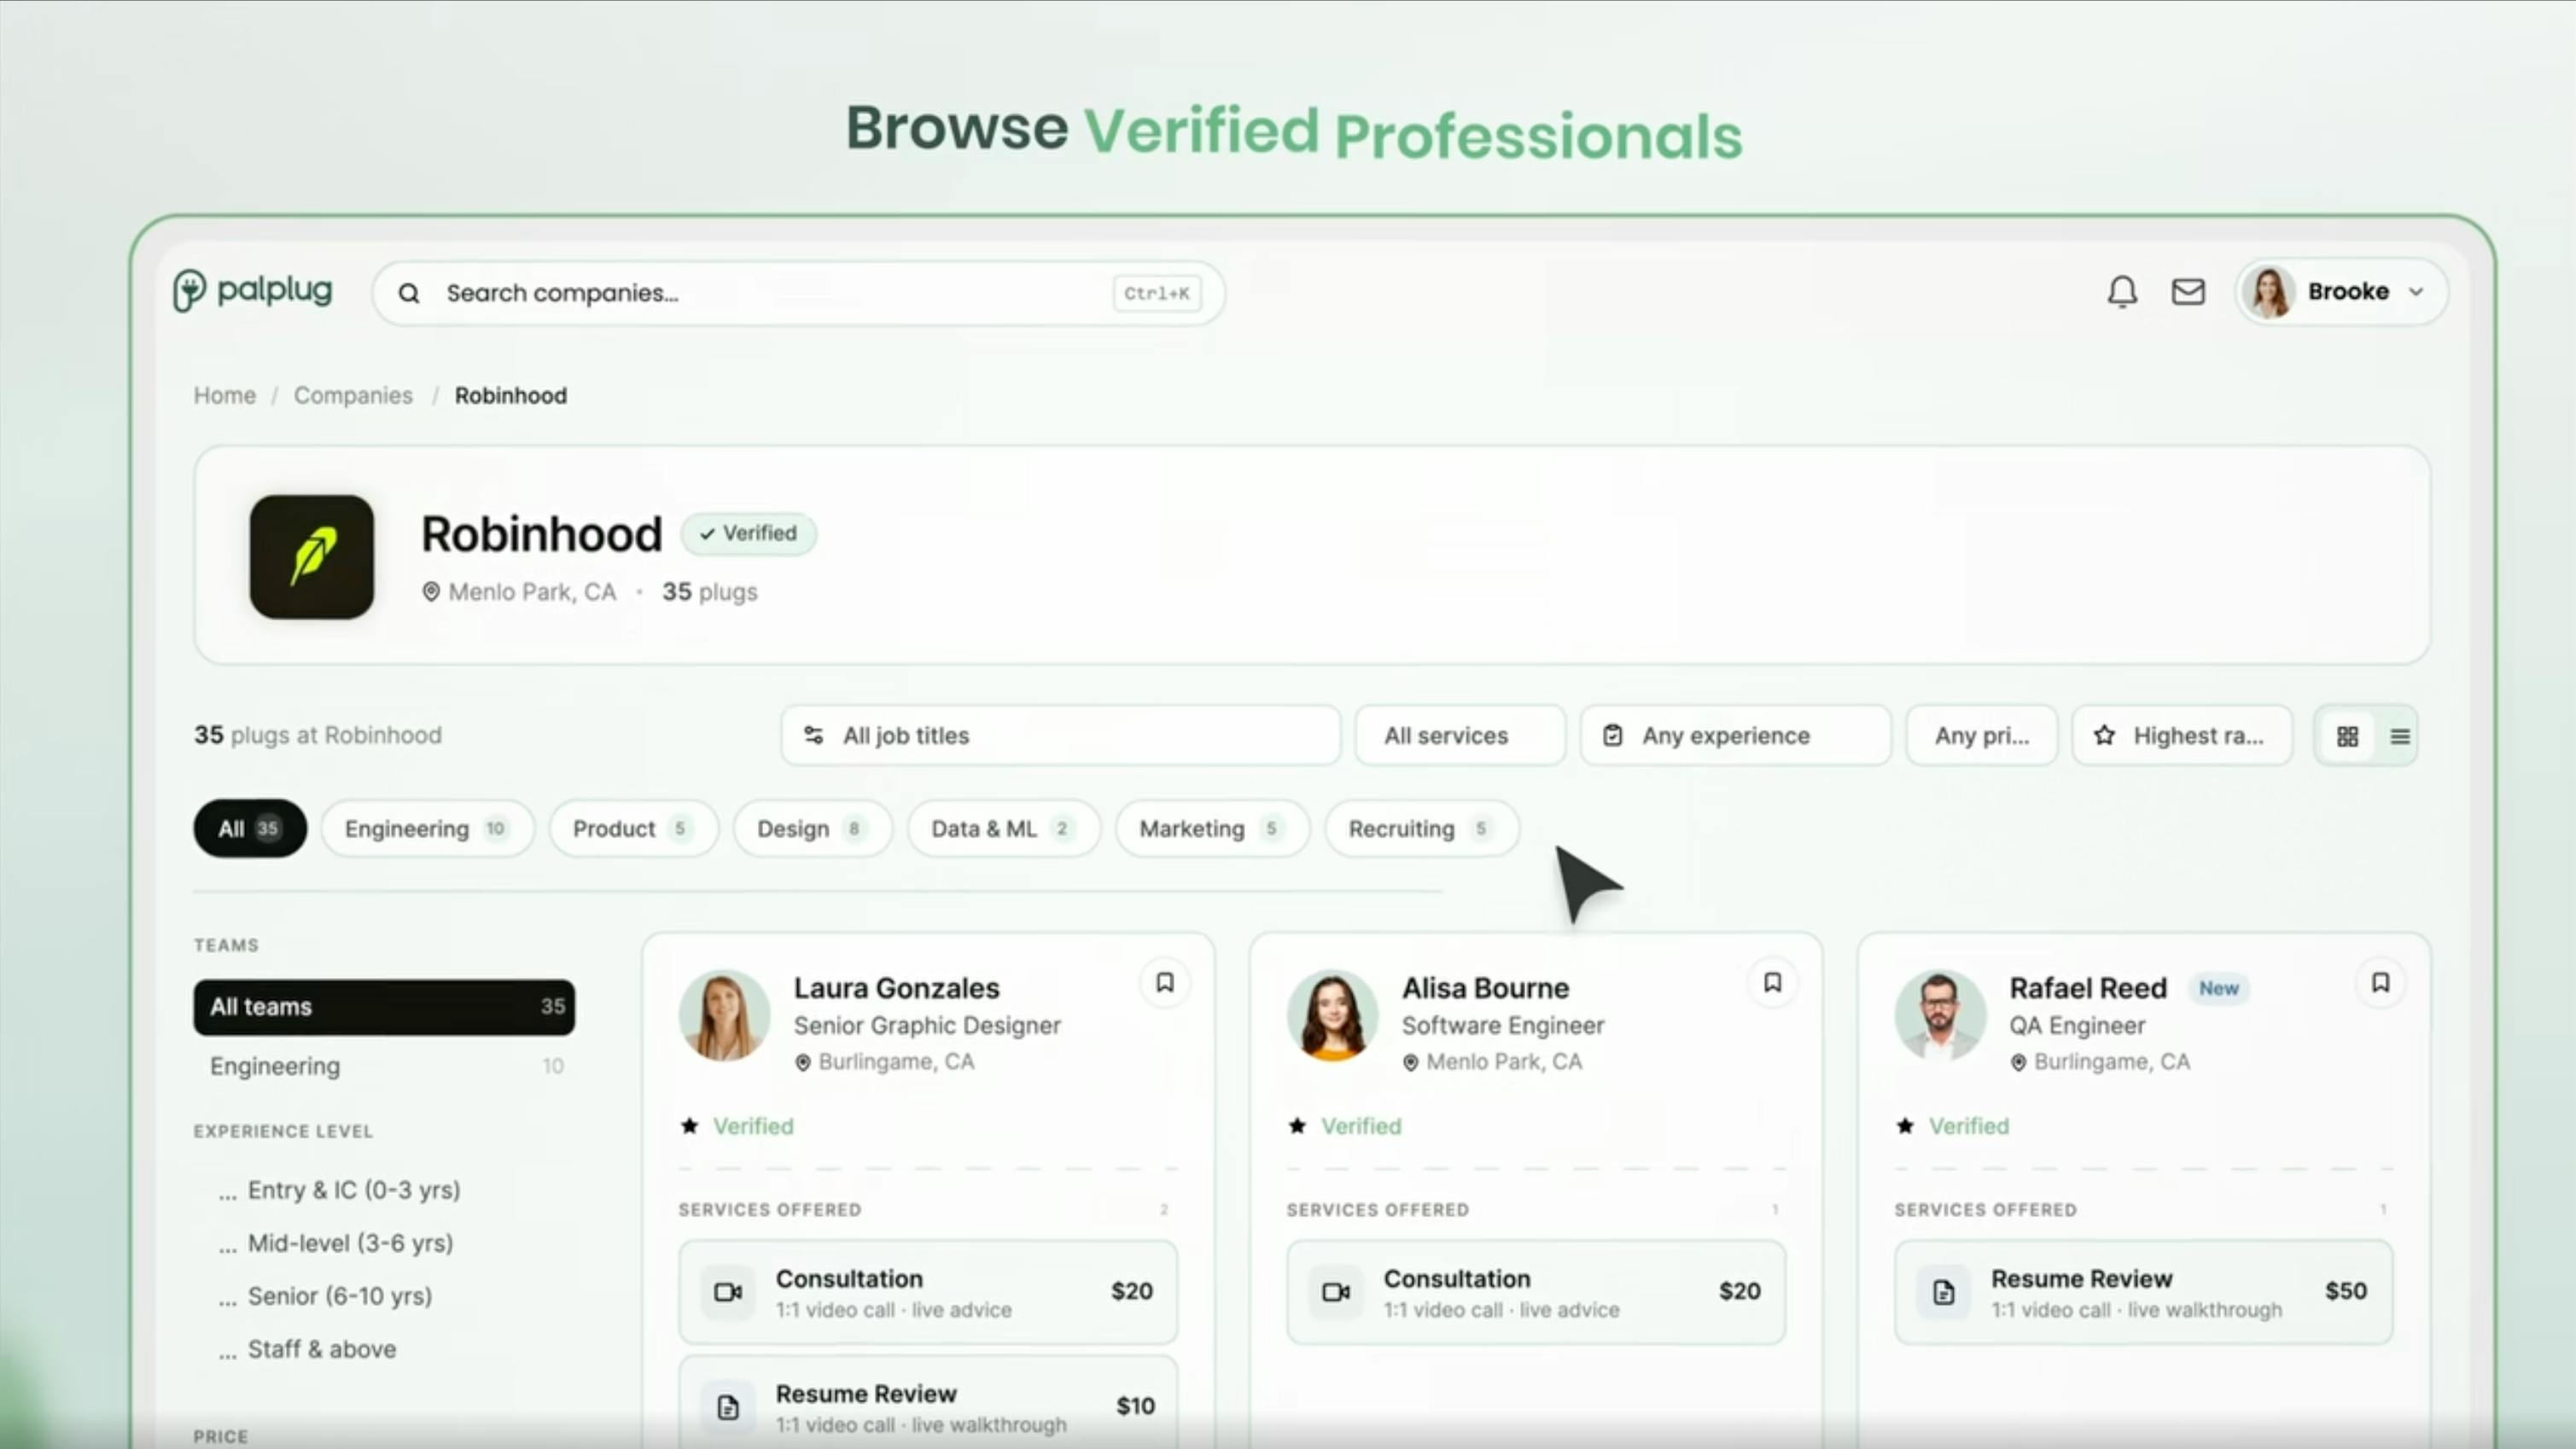Click Rafael Reed's profile photo
This screenshot has width=2576, height=1449.
pyautogui.click(x=1941, y=1015)
